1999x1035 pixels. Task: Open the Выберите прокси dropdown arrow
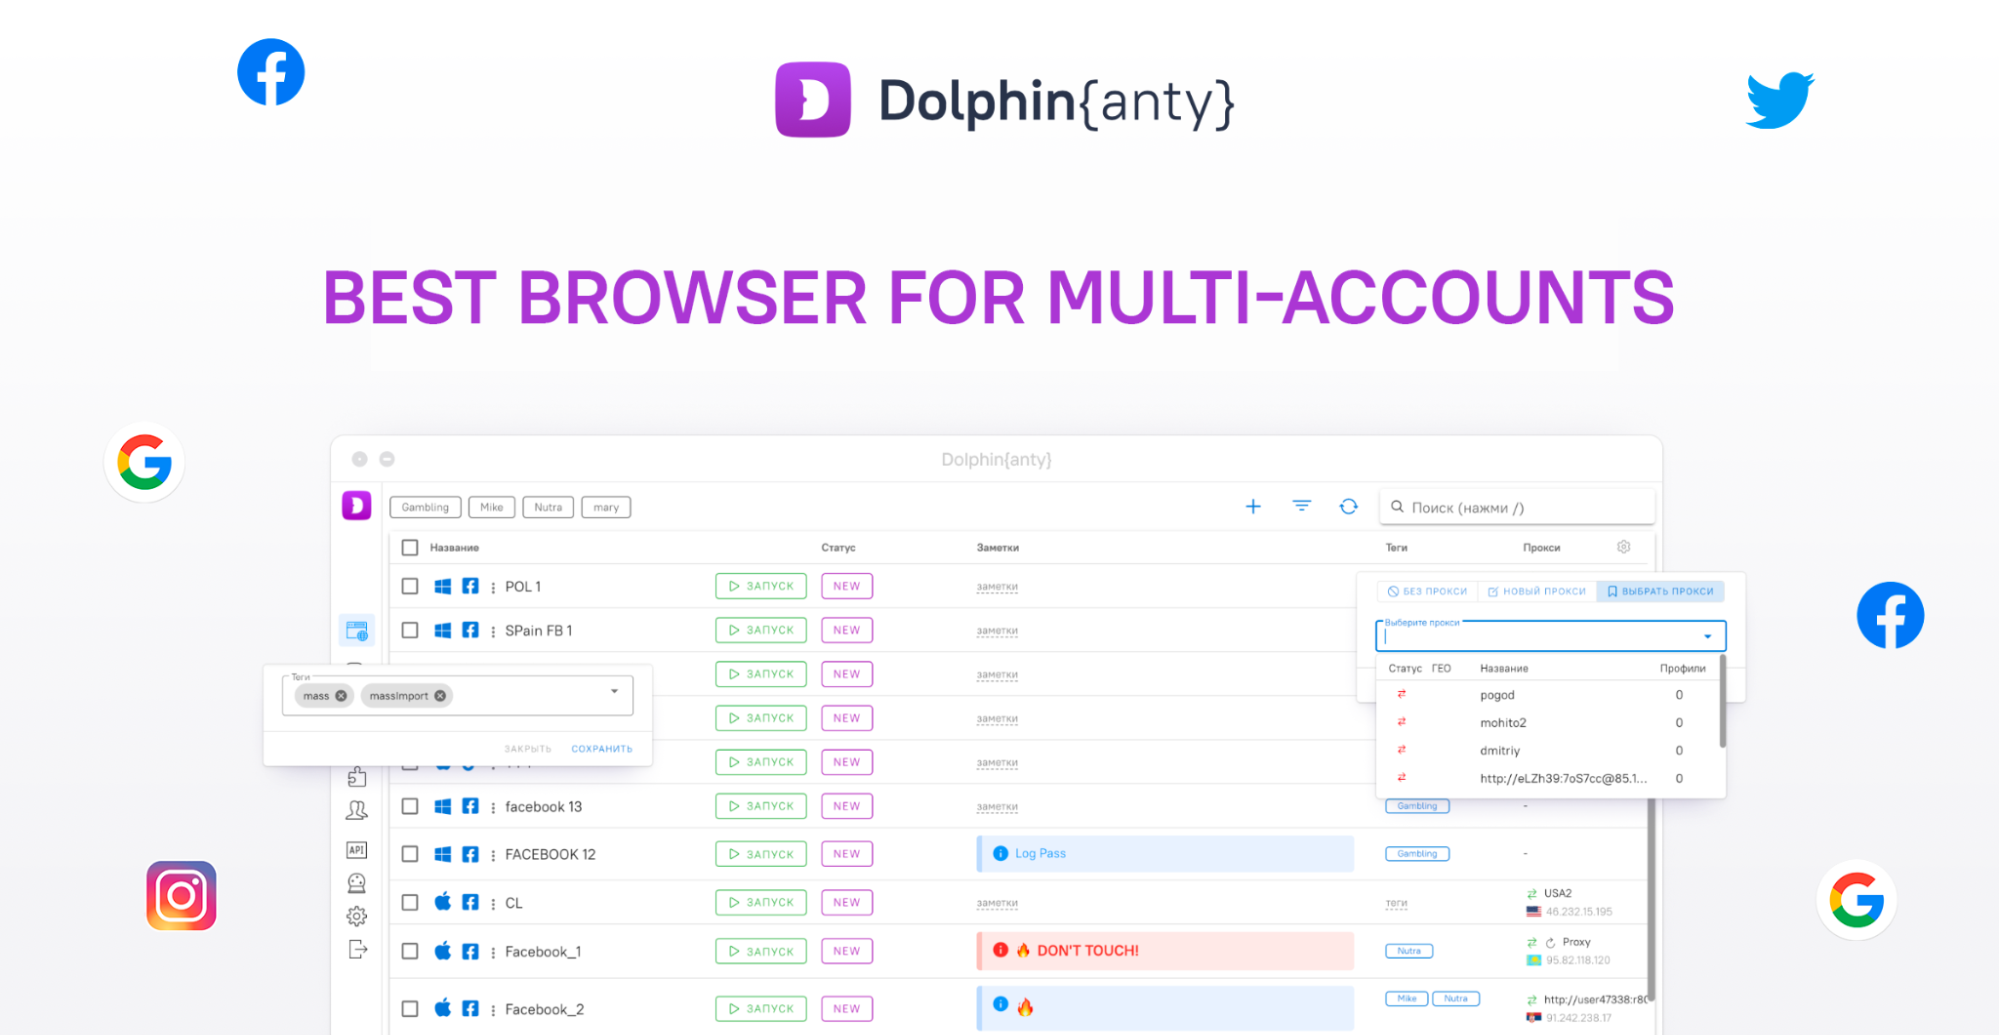[1706, 636]
